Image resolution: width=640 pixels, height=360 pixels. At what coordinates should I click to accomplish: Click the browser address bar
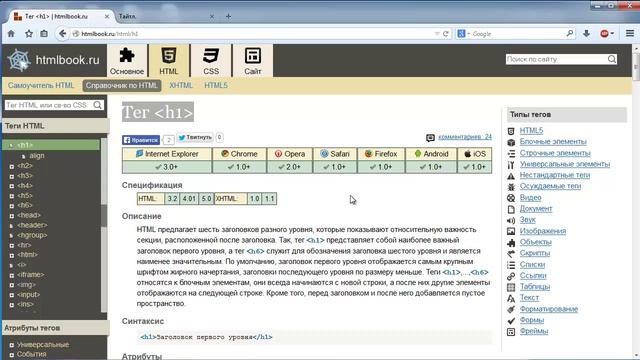pos(253,34)
